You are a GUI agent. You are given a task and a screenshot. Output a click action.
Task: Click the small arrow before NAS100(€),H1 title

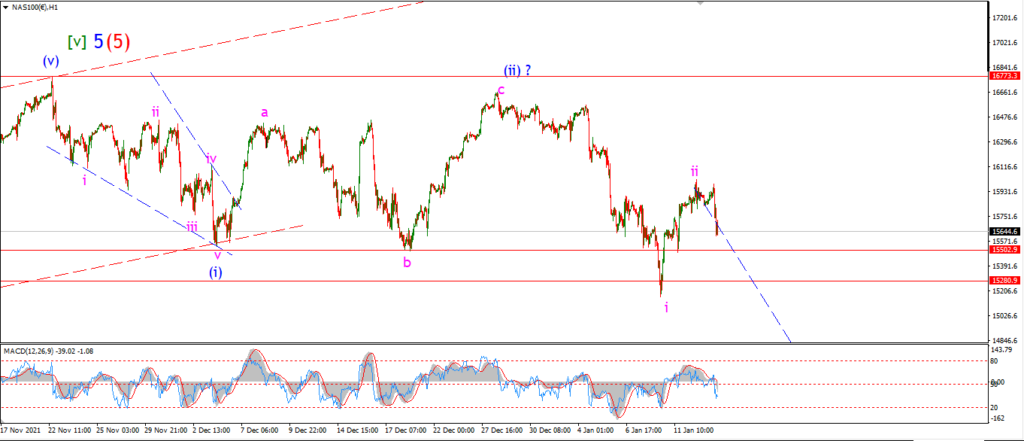[x=6, y=7]
